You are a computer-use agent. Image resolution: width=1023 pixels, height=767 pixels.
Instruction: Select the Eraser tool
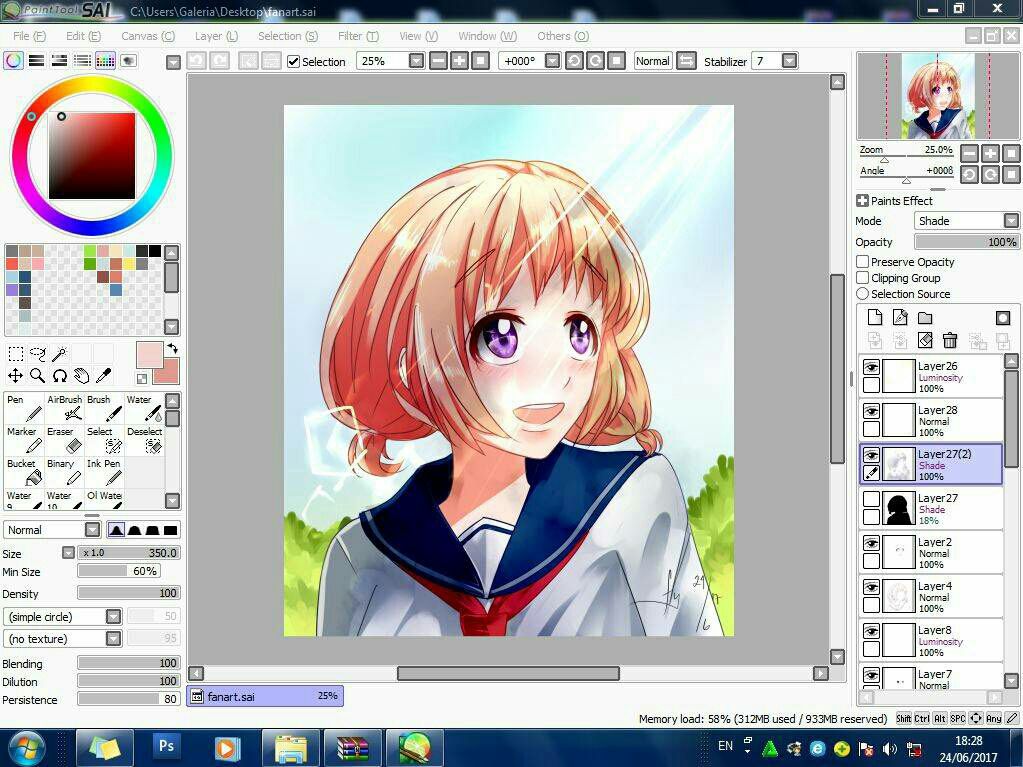(x=65, y=440)
